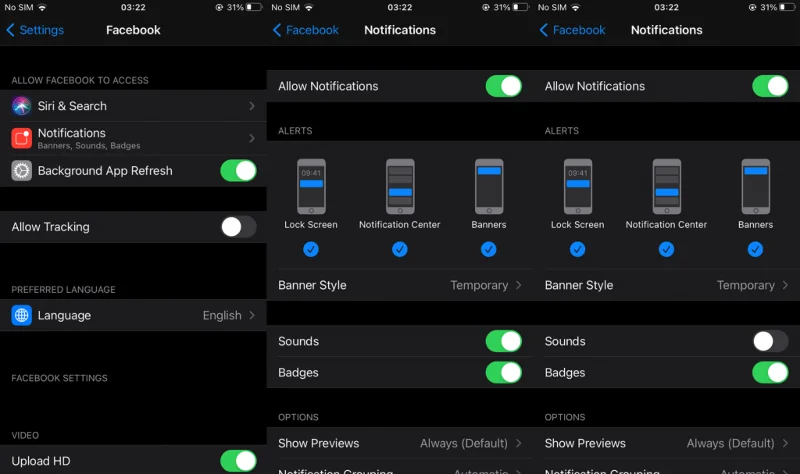Select Notification Center phone icon, middle Notifications screen
The height and width of the screenshot is (474, 800).
[400, 186]
